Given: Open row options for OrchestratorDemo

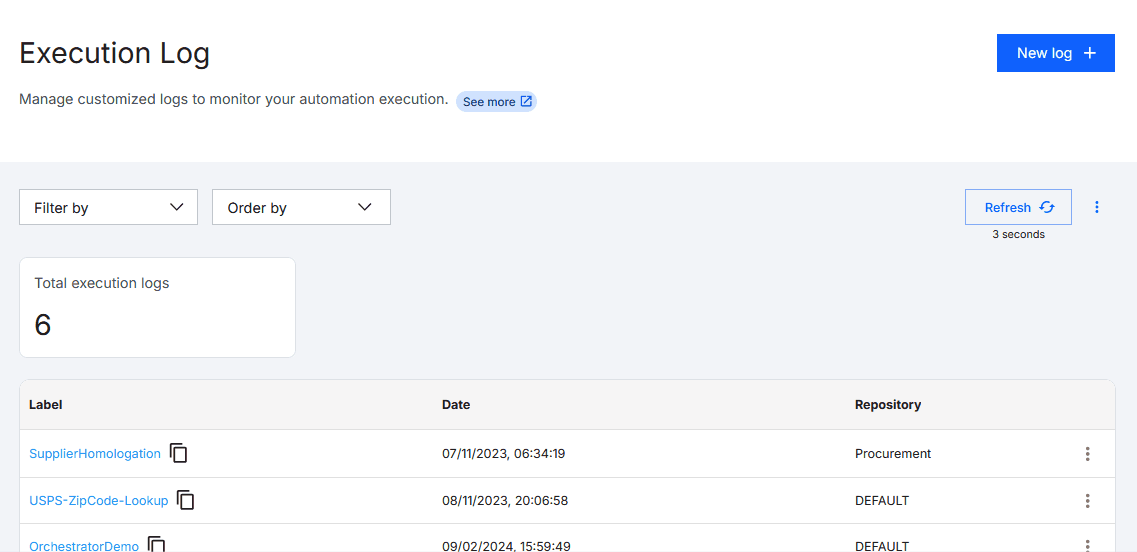Looking at the screenshot, I should point(1087,545).
